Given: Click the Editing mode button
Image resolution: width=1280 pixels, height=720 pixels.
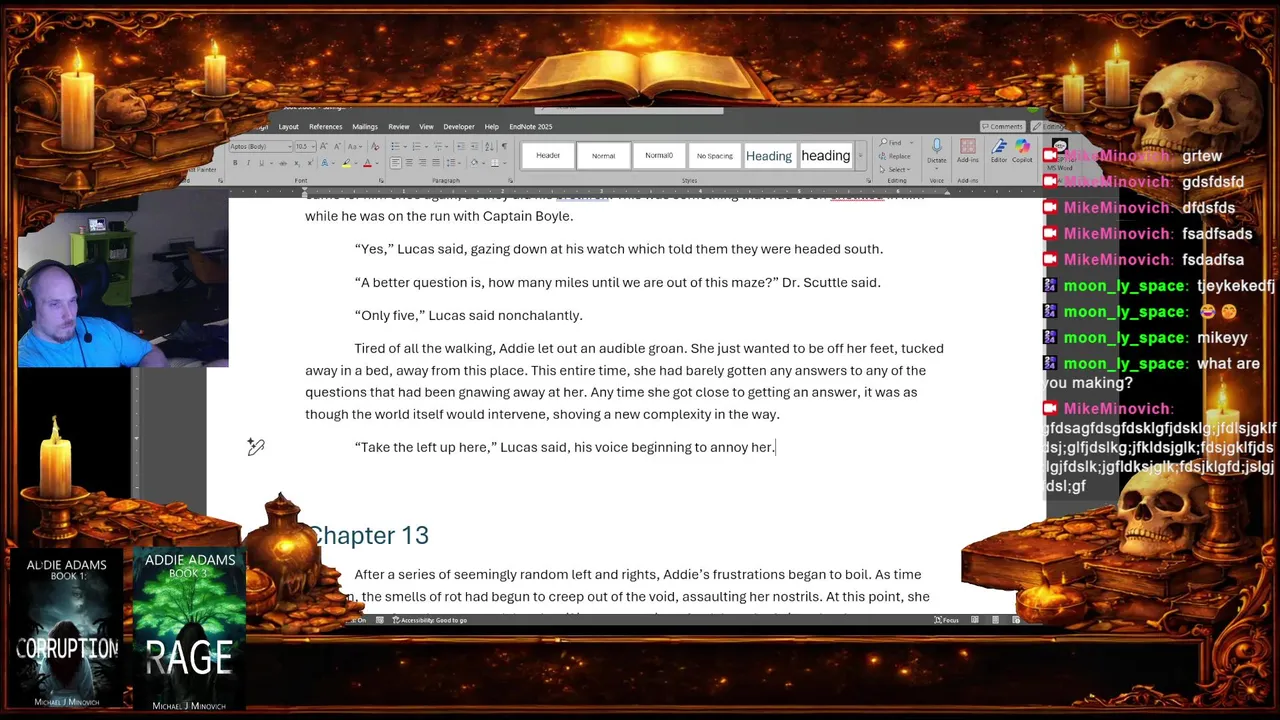Looking at the screenshot, I should pos(1049,127).
